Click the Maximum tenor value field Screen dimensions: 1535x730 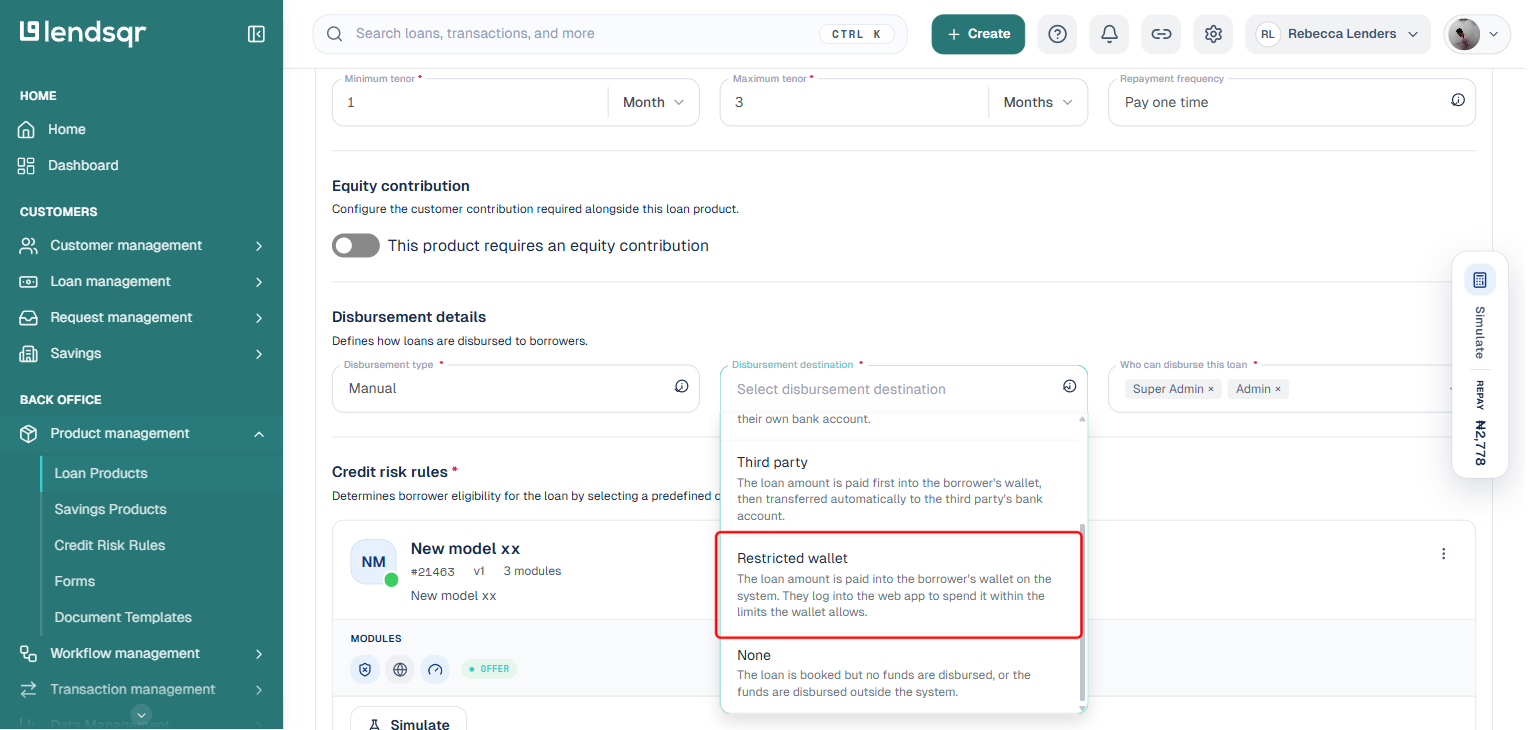coord(855,102)
